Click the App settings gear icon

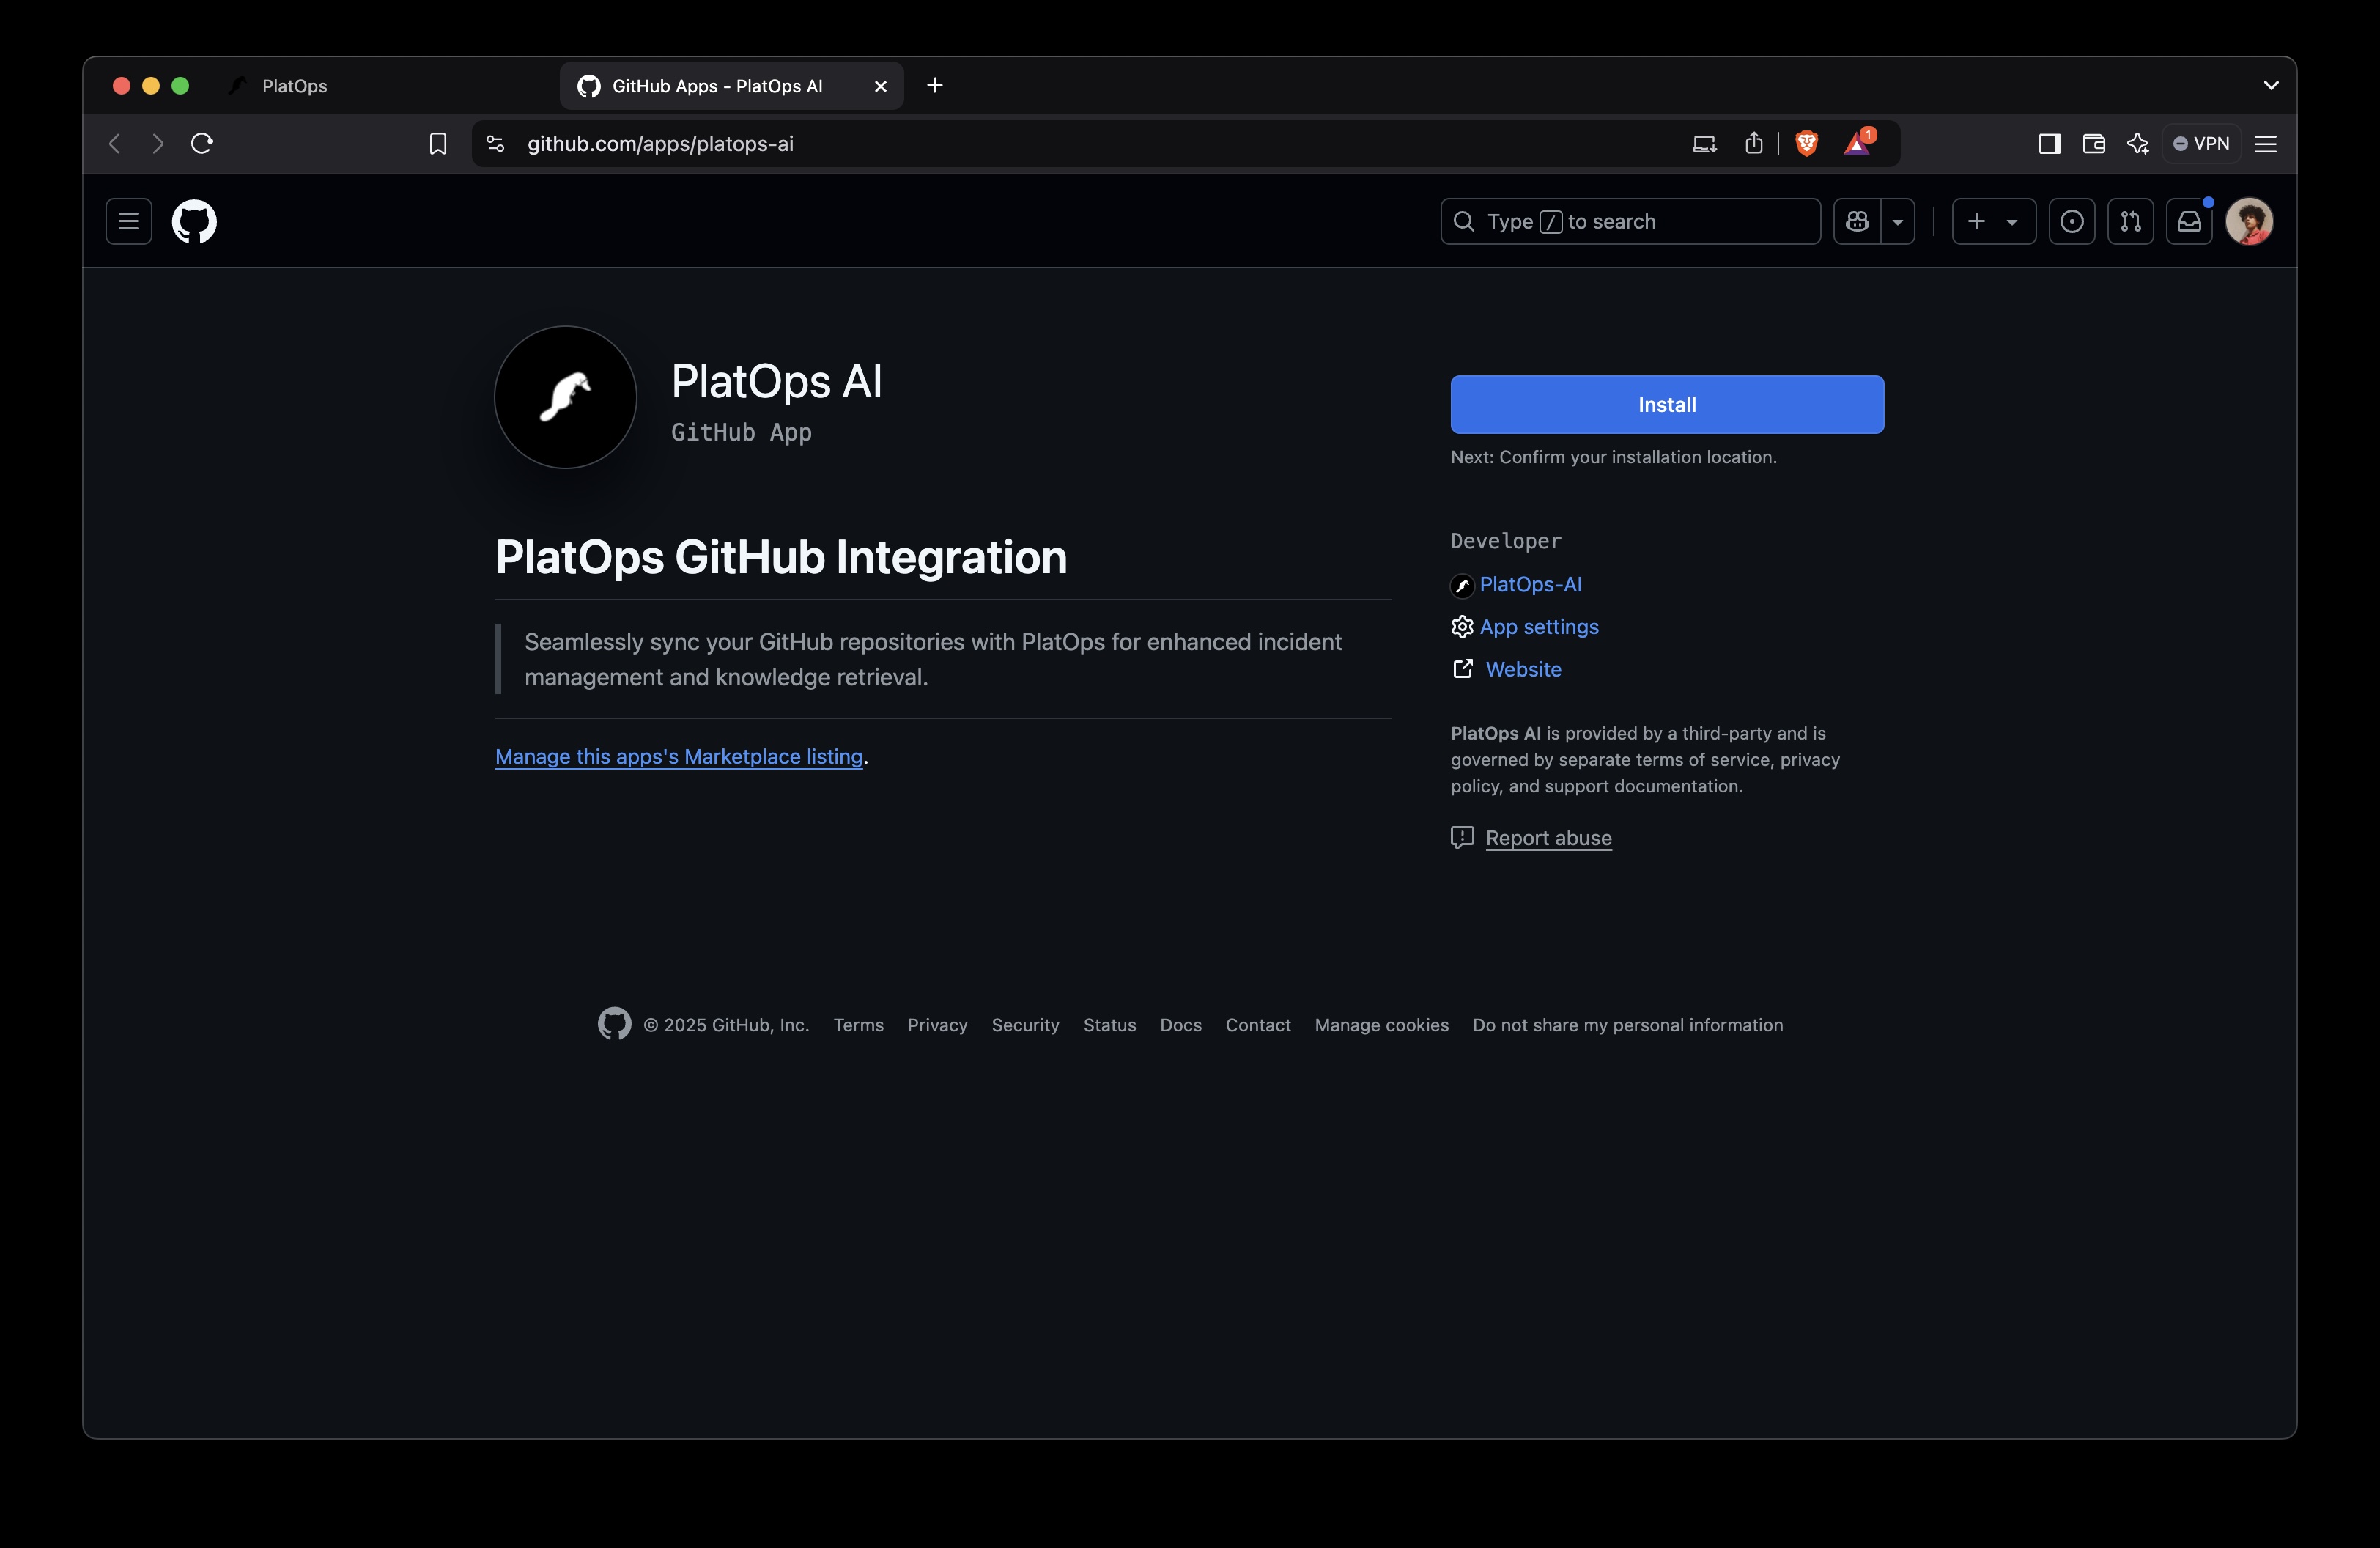coord(1462,627)
